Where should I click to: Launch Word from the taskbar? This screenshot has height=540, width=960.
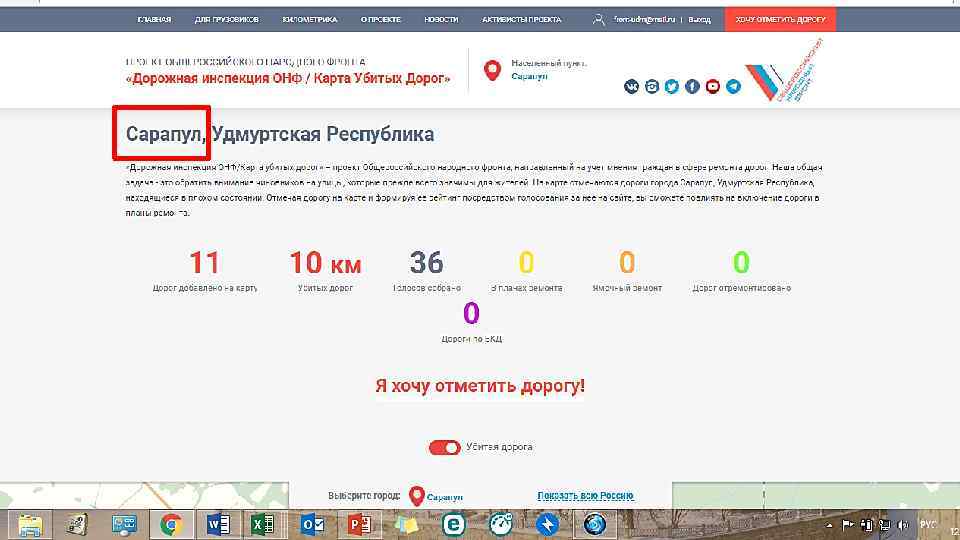218,525
